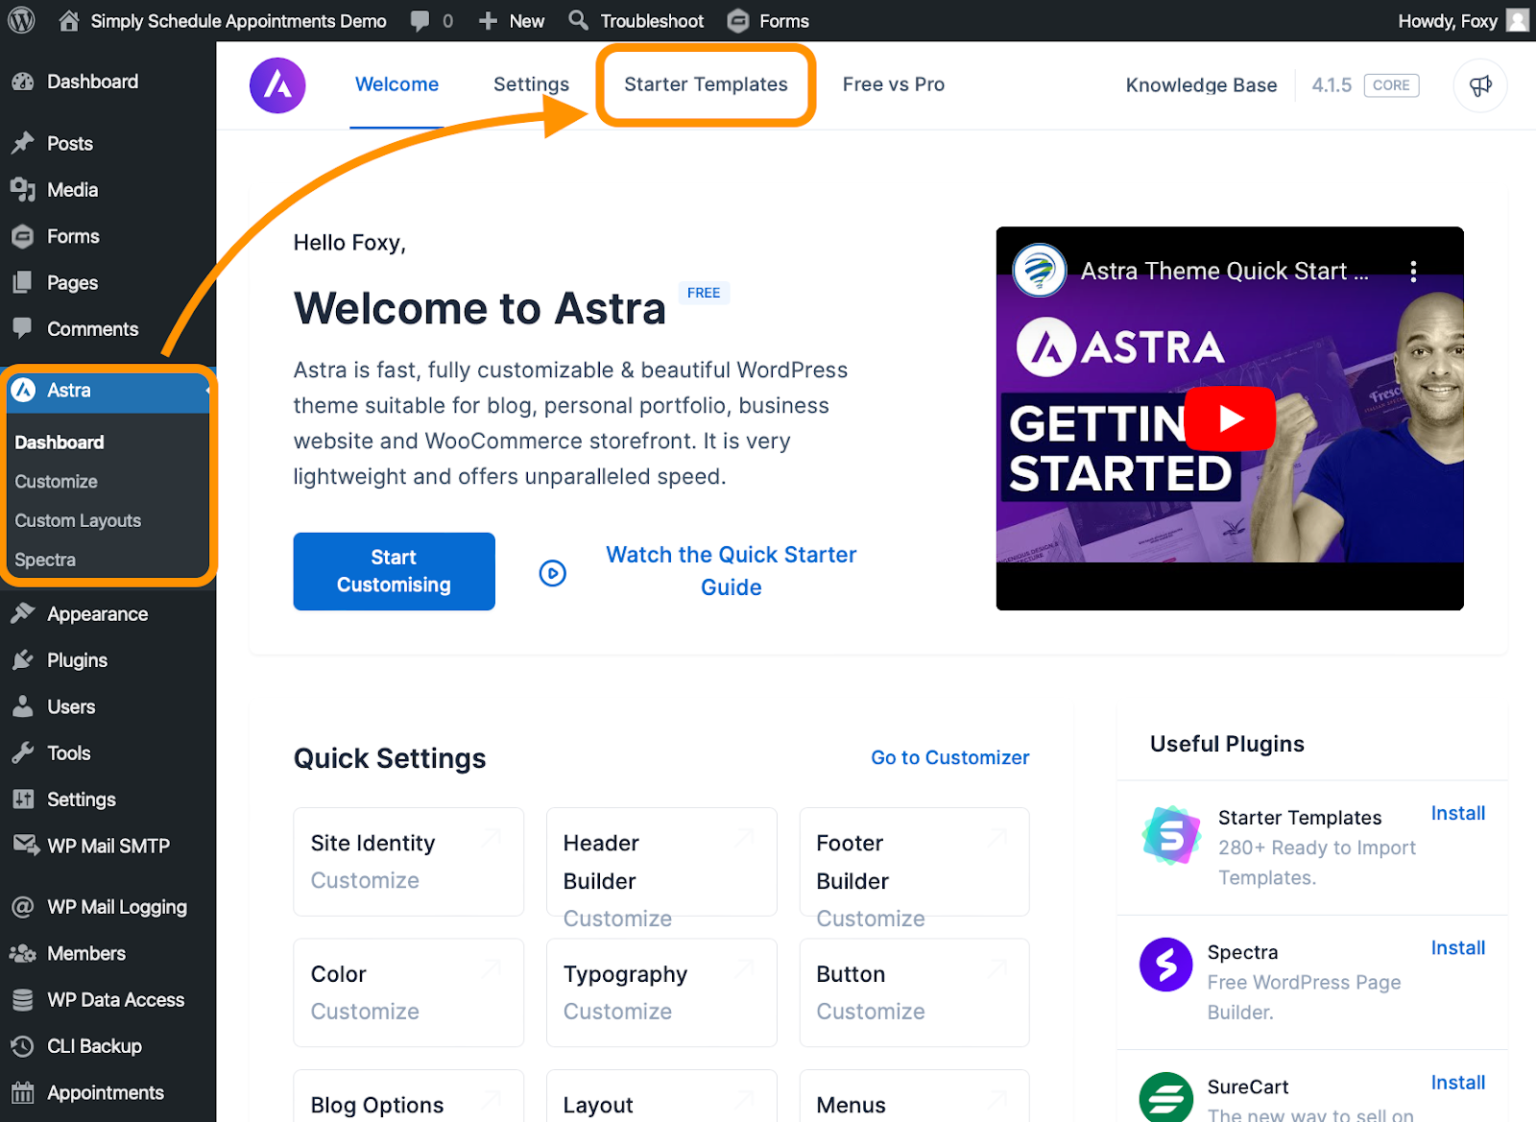This screenshot has width=1536, height=1122.
Task: Click the Start Customising button
Action: tap(394, 571)
